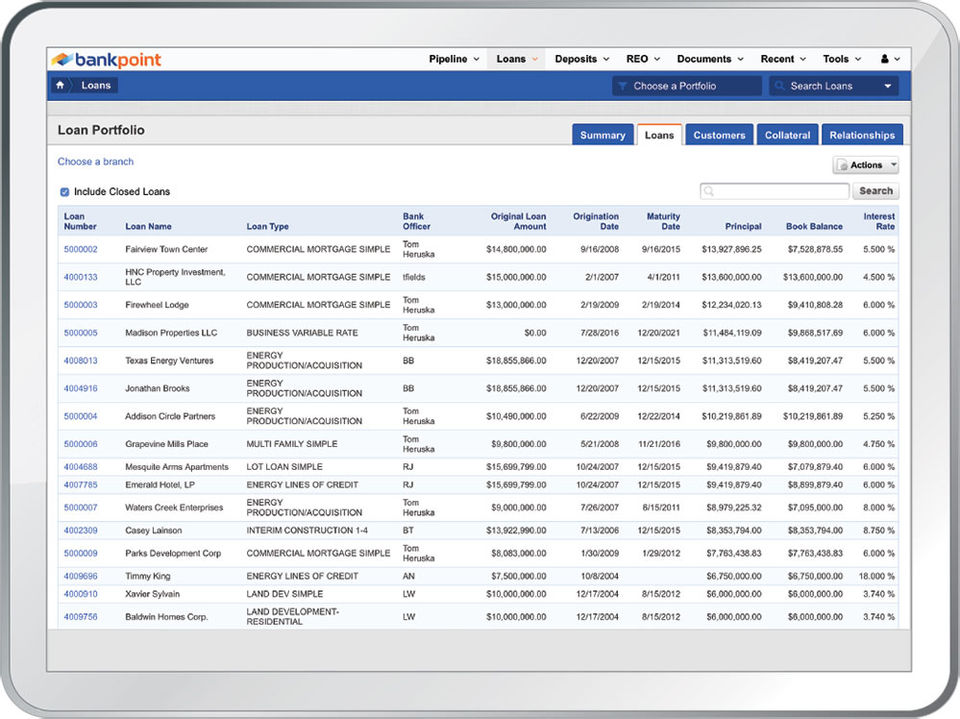The image size is (960, 719).
Task: Open loan number 5000006
Action: (x=81, y=444)
